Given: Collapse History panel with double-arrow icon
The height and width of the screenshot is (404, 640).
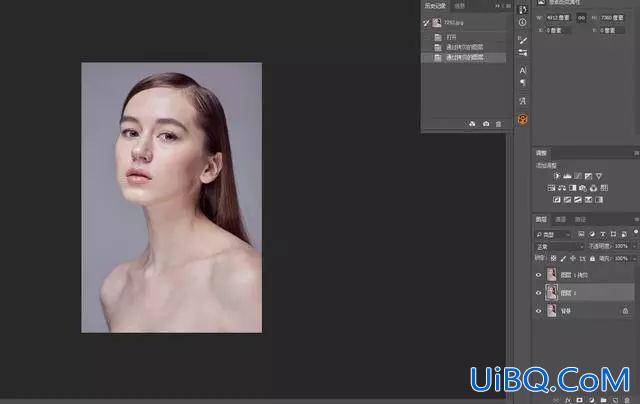Looking at the screenshot, I should (x=497, y=6).
